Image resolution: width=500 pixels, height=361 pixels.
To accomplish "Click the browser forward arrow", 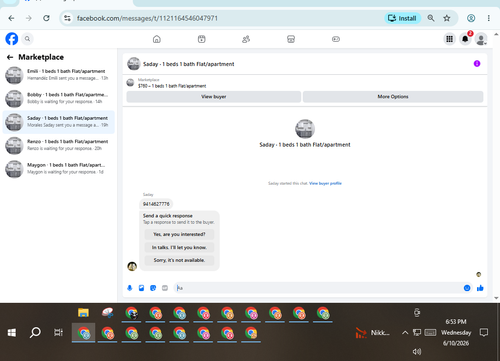I will tap(29, 18).
